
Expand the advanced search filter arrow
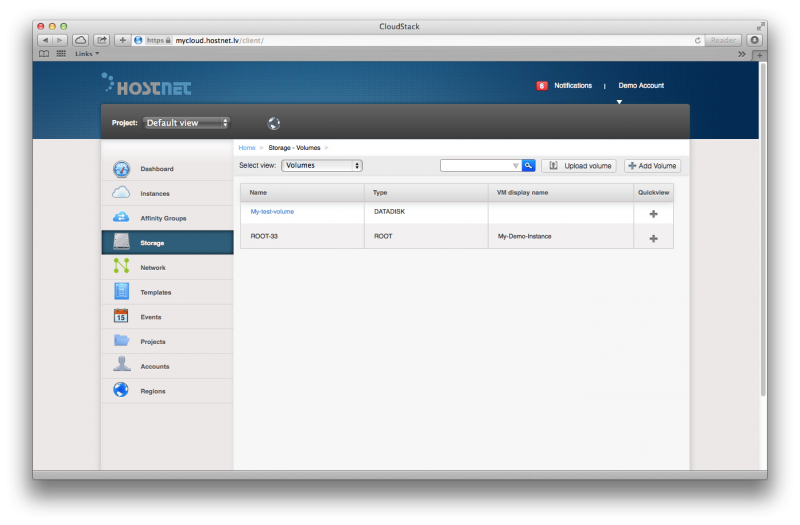click(x=516, y=166)
